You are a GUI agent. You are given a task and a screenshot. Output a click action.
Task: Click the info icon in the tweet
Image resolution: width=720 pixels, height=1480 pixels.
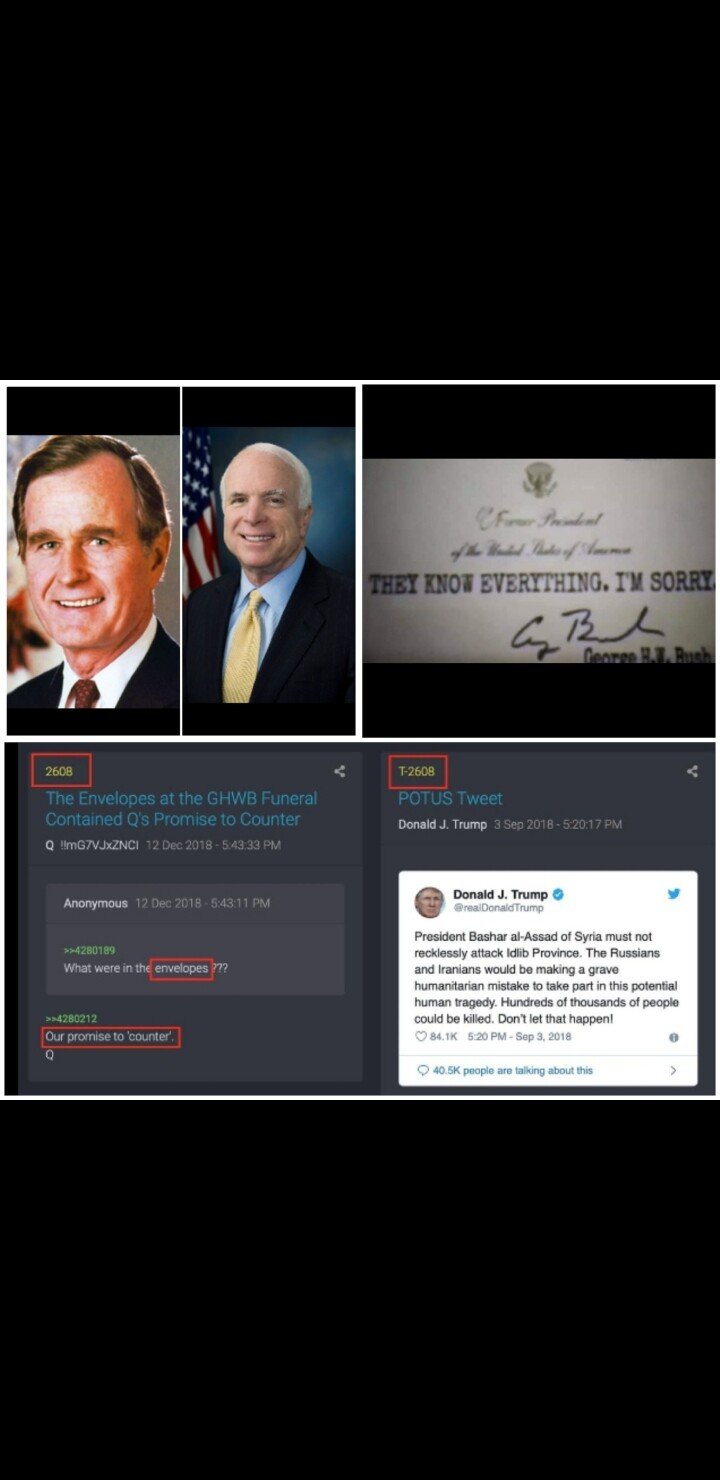click(x=674, y=1038)
